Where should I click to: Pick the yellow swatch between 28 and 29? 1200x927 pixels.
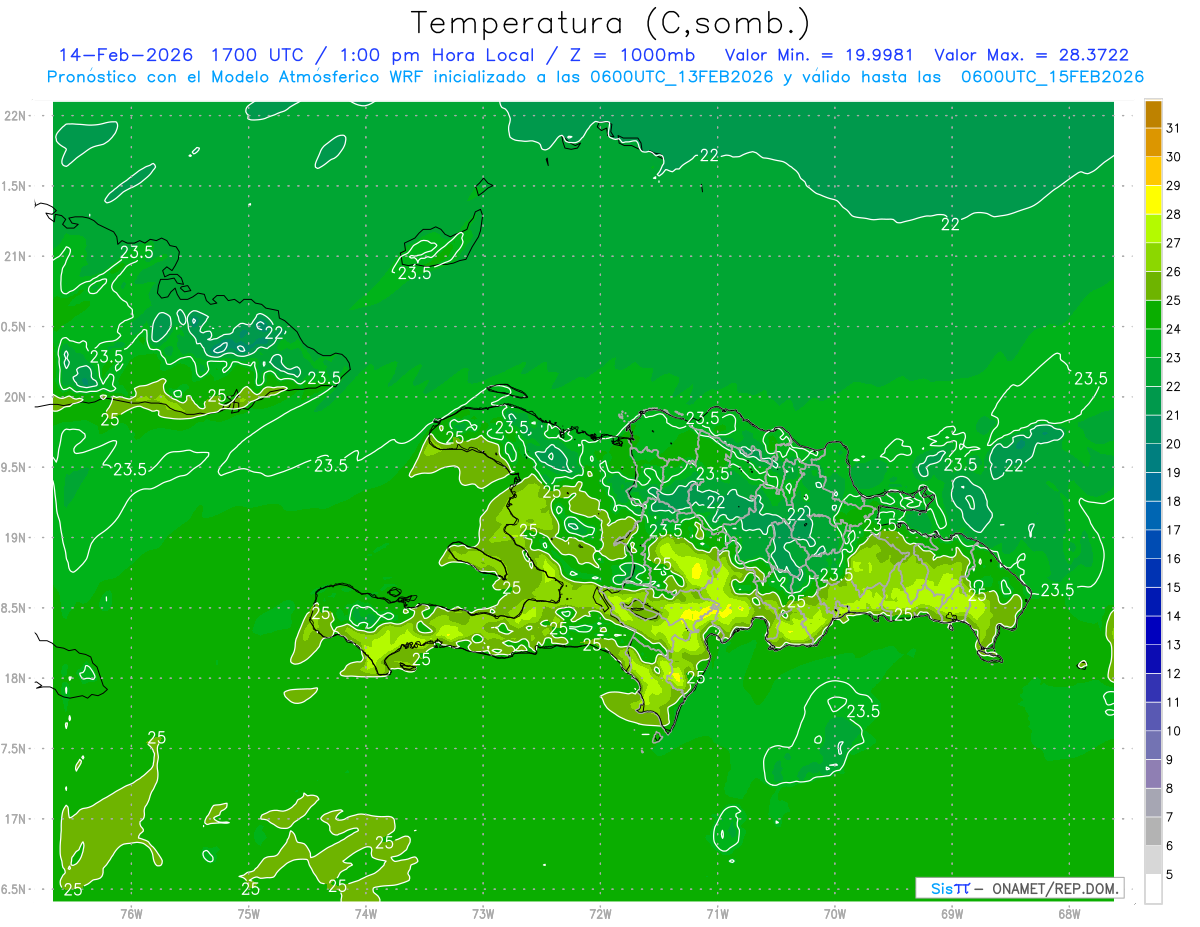pos(1153,200)
